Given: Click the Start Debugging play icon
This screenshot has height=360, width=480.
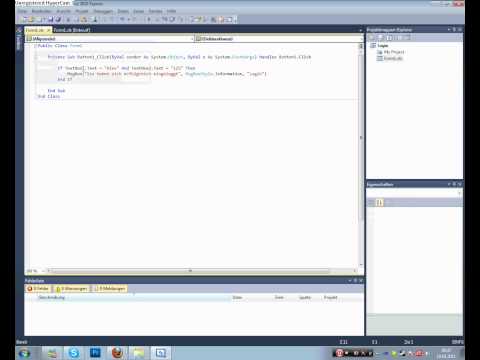Looking at the screenshot, I should (149, 20).
